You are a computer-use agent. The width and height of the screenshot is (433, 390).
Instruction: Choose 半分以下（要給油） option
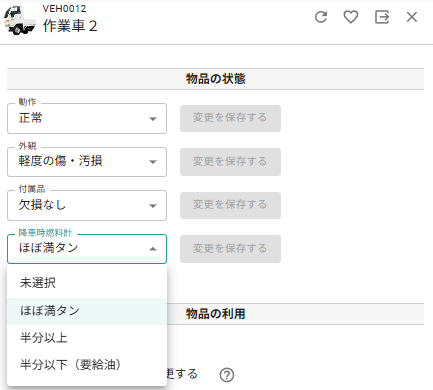click(x=87, y=365)
